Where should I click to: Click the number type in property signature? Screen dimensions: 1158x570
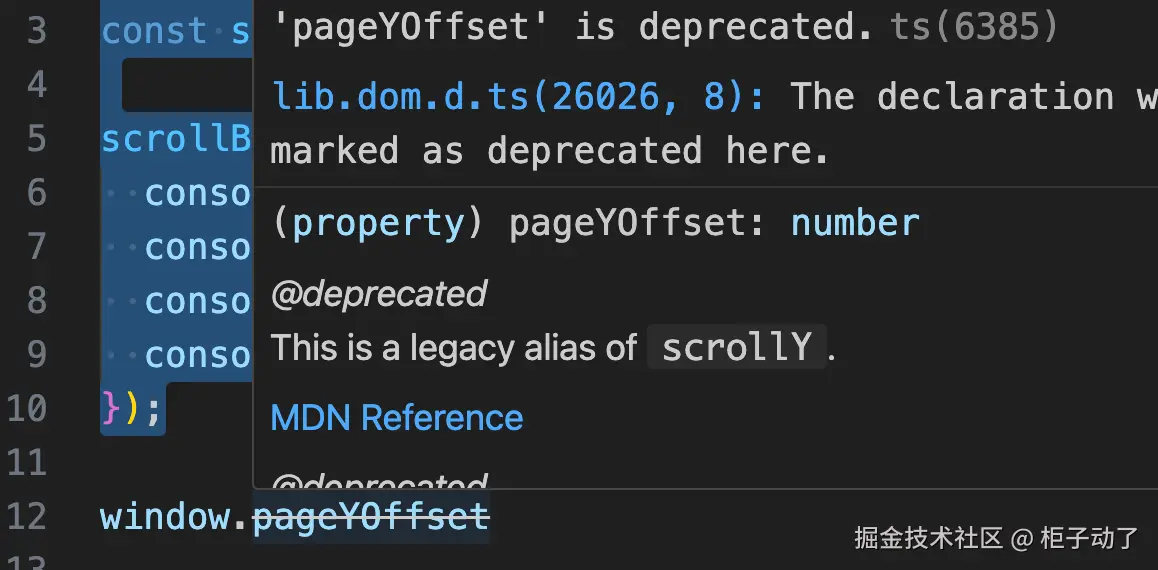pos(855,223)
